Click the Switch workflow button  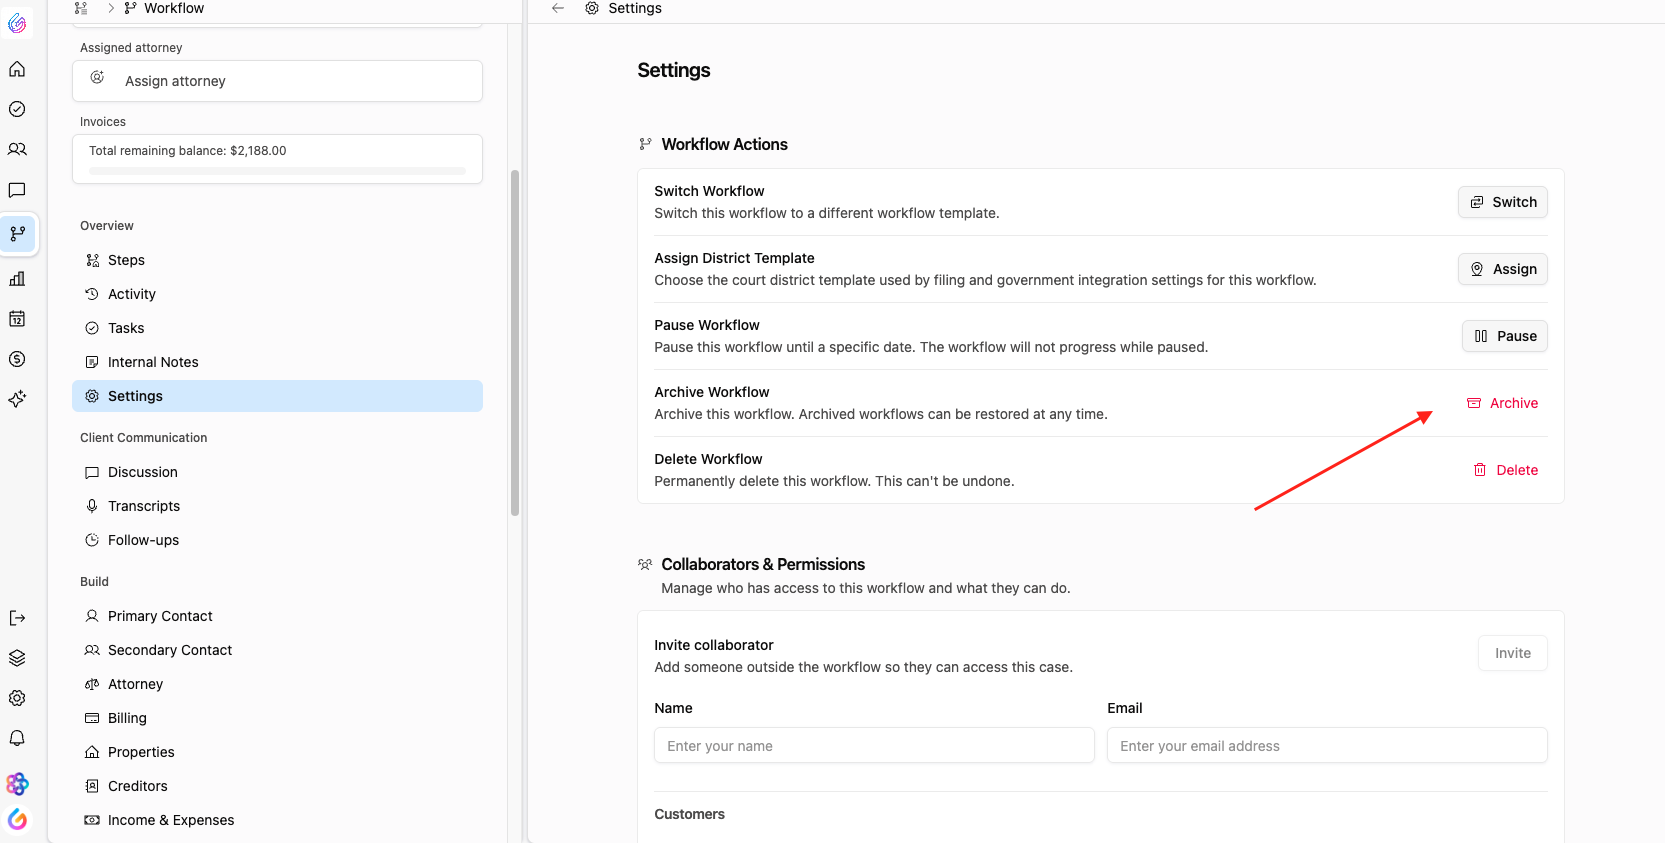click(x=1502, y=202)
